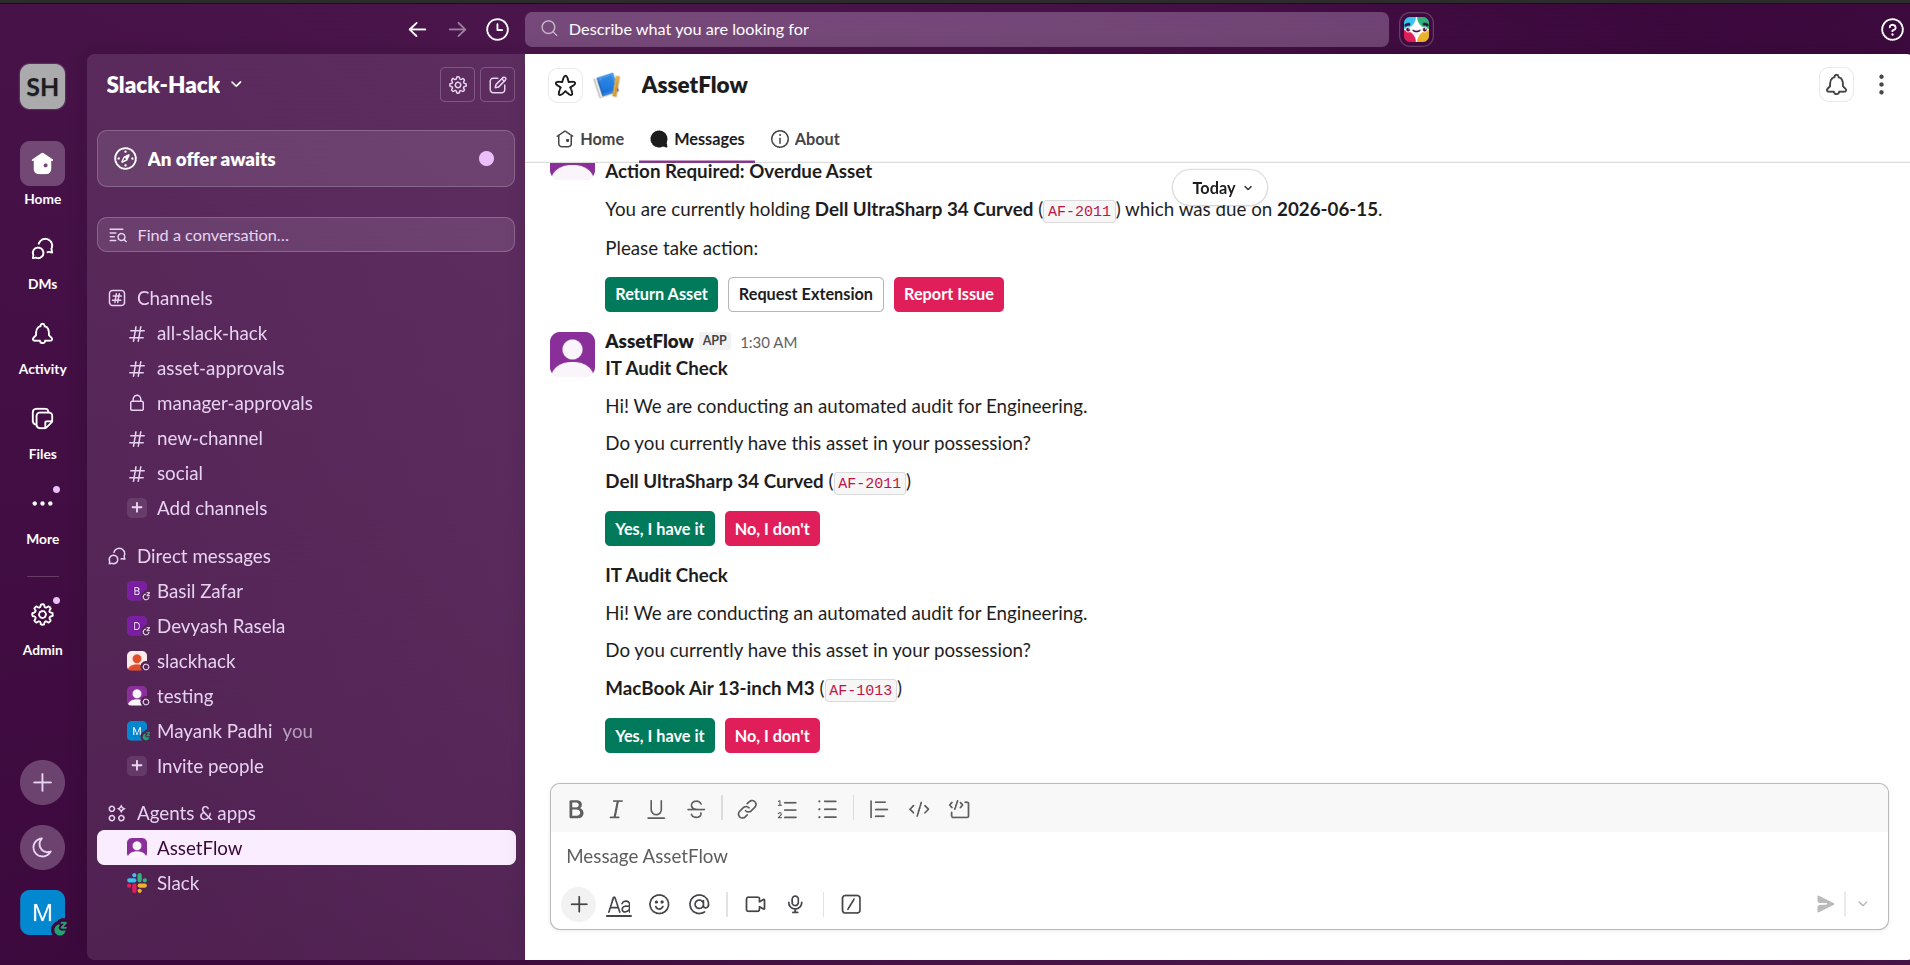Confirm 'Yes, I have it' for Dell UltraSharp
The height and width of the screenshot is (965, 1910).
(x=660, y=529)
